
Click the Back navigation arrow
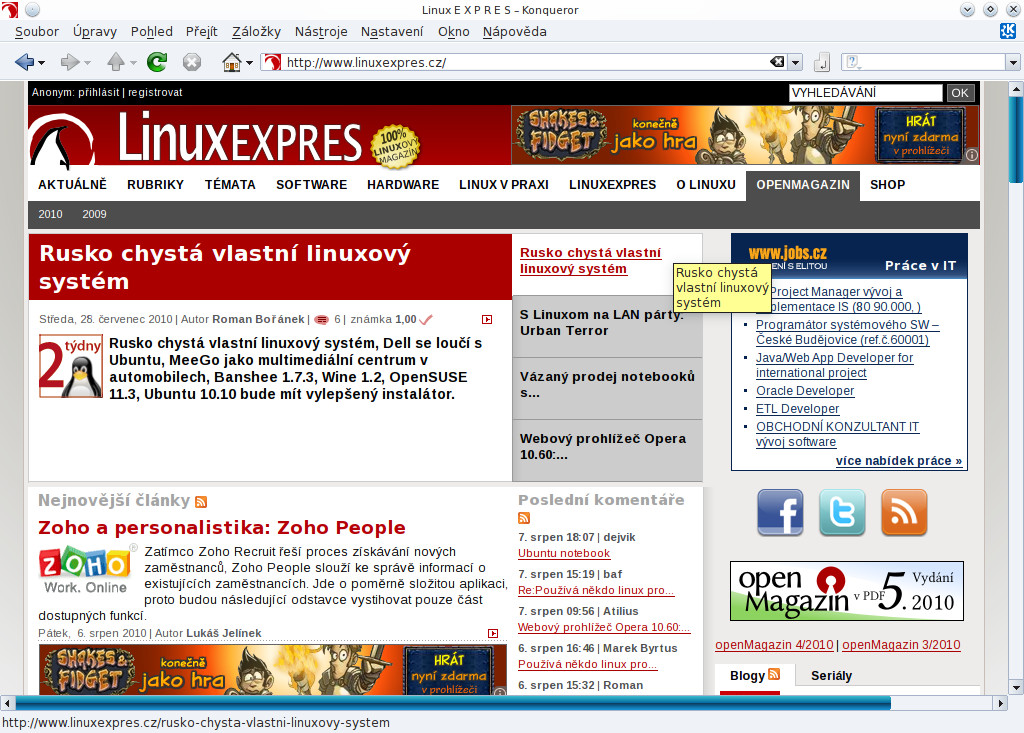tap(24, 62)
